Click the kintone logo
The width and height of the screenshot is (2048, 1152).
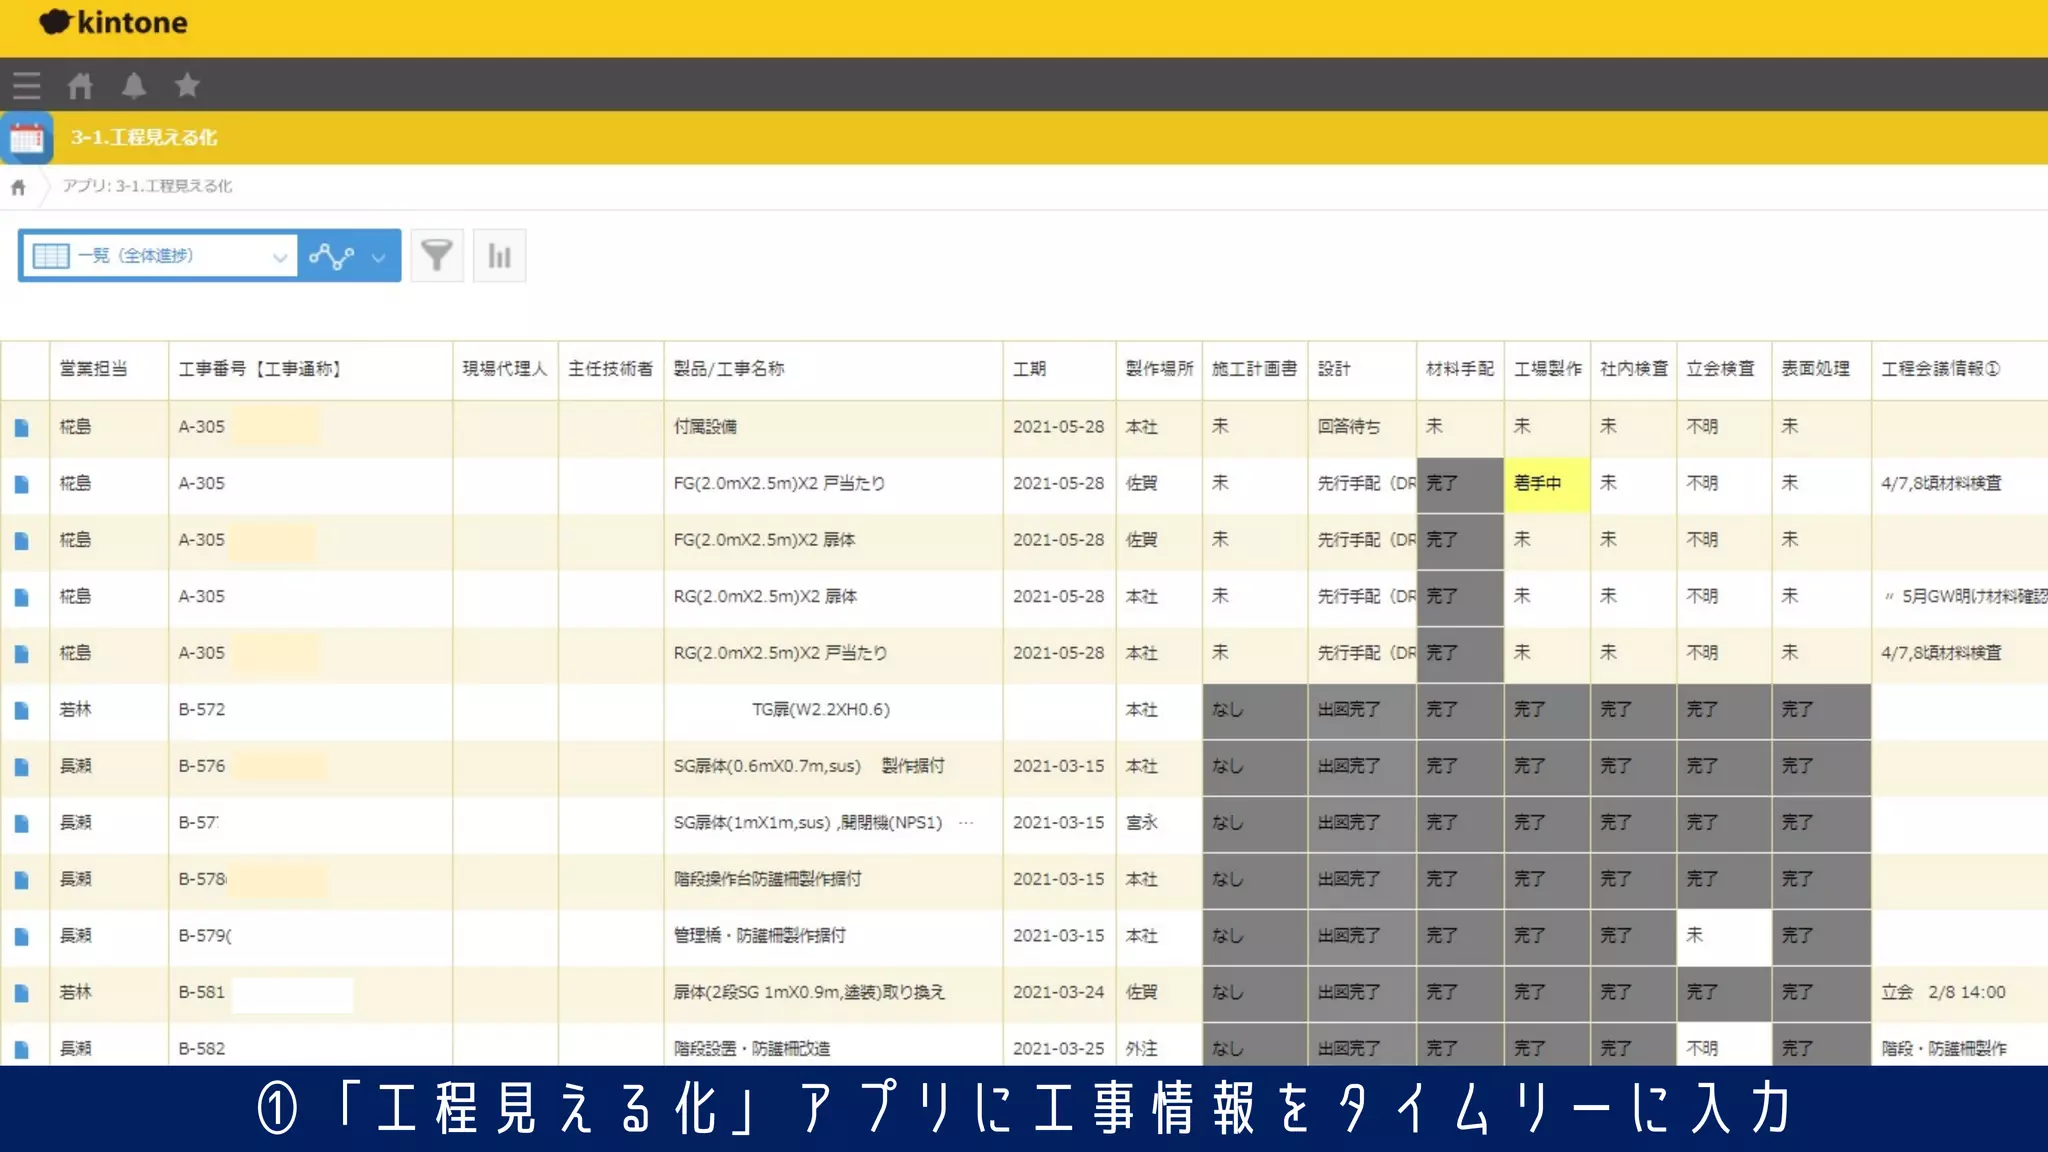click(113, 22)
